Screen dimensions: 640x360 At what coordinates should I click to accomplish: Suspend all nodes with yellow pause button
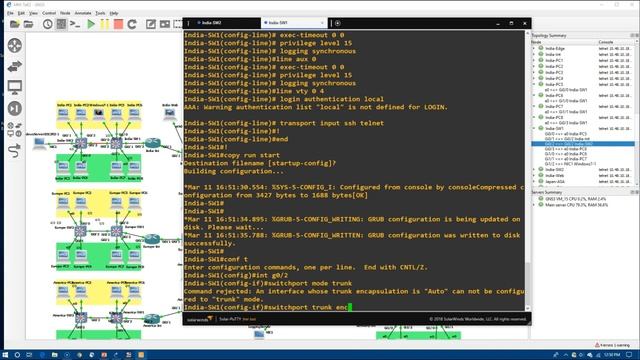104,24
